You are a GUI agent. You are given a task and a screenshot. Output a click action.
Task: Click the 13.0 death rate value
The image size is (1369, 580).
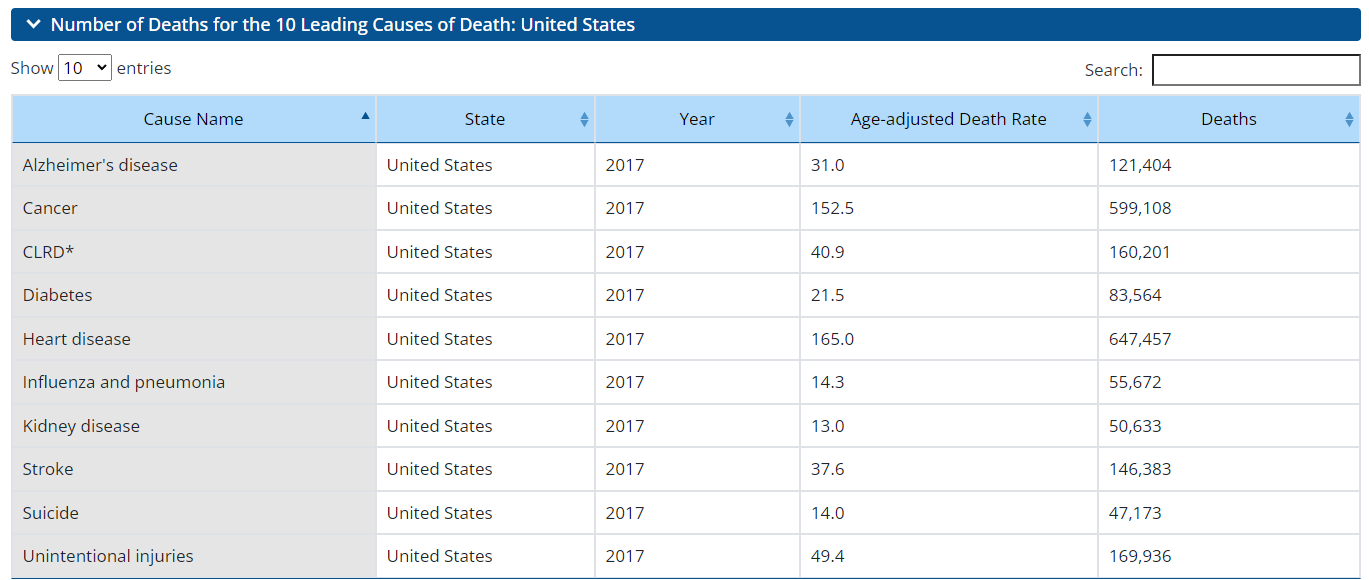pyautogui.click(x=828, y=426)
